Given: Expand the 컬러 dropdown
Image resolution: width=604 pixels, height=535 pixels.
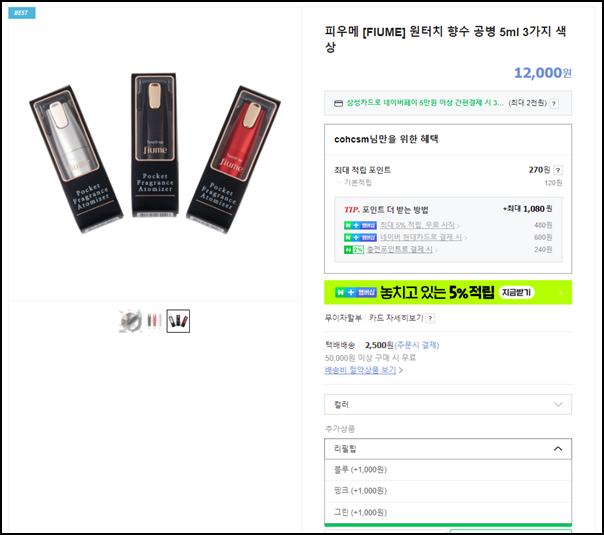Looking at the screenshot, I should coord(448,404).
